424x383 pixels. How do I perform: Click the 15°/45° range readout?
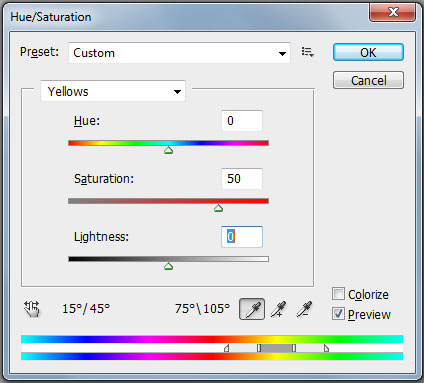[86, 309]
